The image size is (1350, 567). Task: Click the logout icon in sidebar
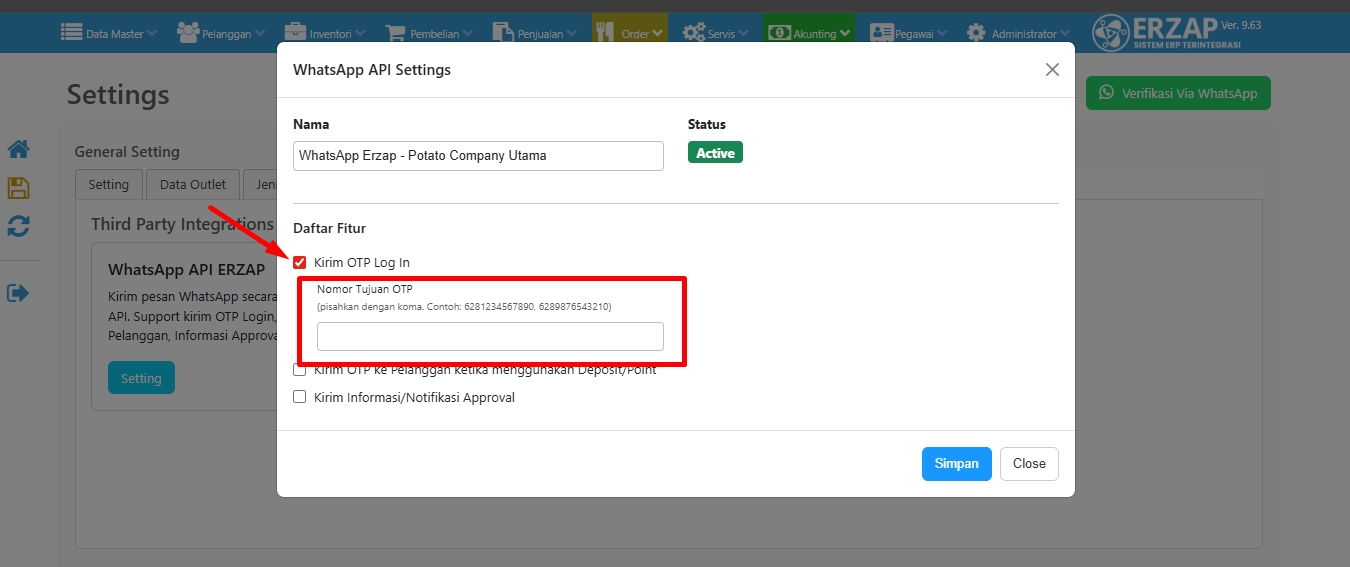coord(18,293)
